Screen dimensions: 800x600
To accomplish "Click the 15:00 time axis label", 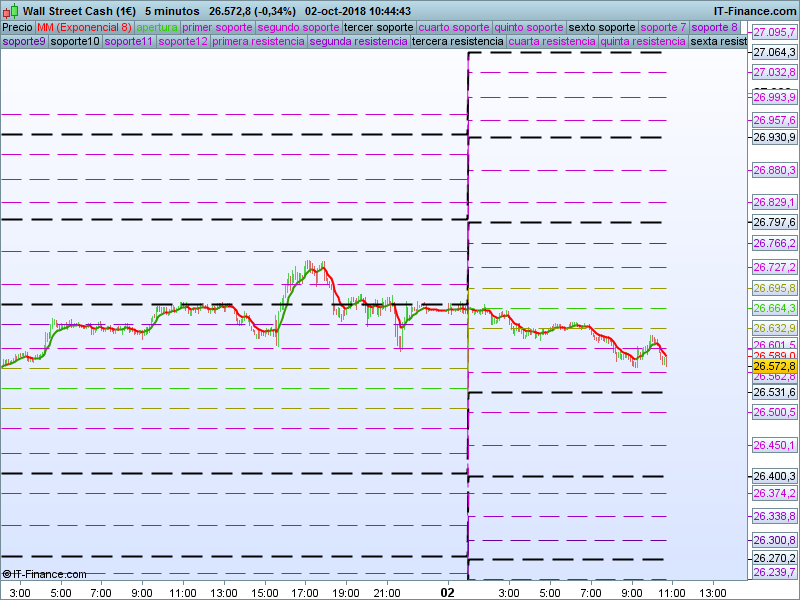I will (265, 593).
